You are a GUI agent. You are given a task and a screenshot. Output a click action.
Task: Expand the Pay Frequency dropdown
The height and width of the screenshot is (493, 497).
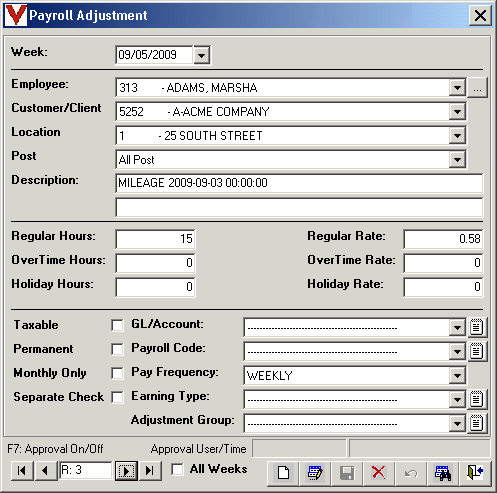tap(457, 376)
